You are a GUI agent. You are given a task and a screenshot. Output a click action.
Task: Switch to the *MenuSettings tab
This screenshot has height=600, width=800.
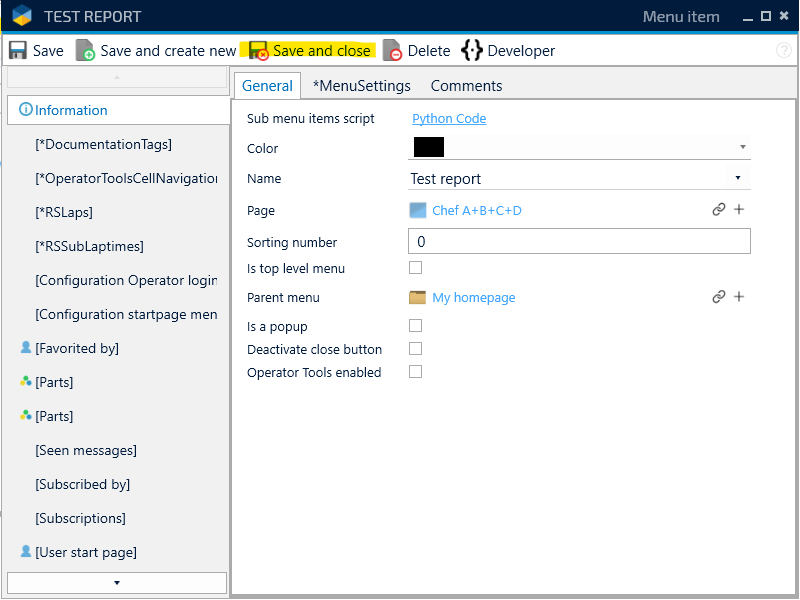[x=361, y=86]
